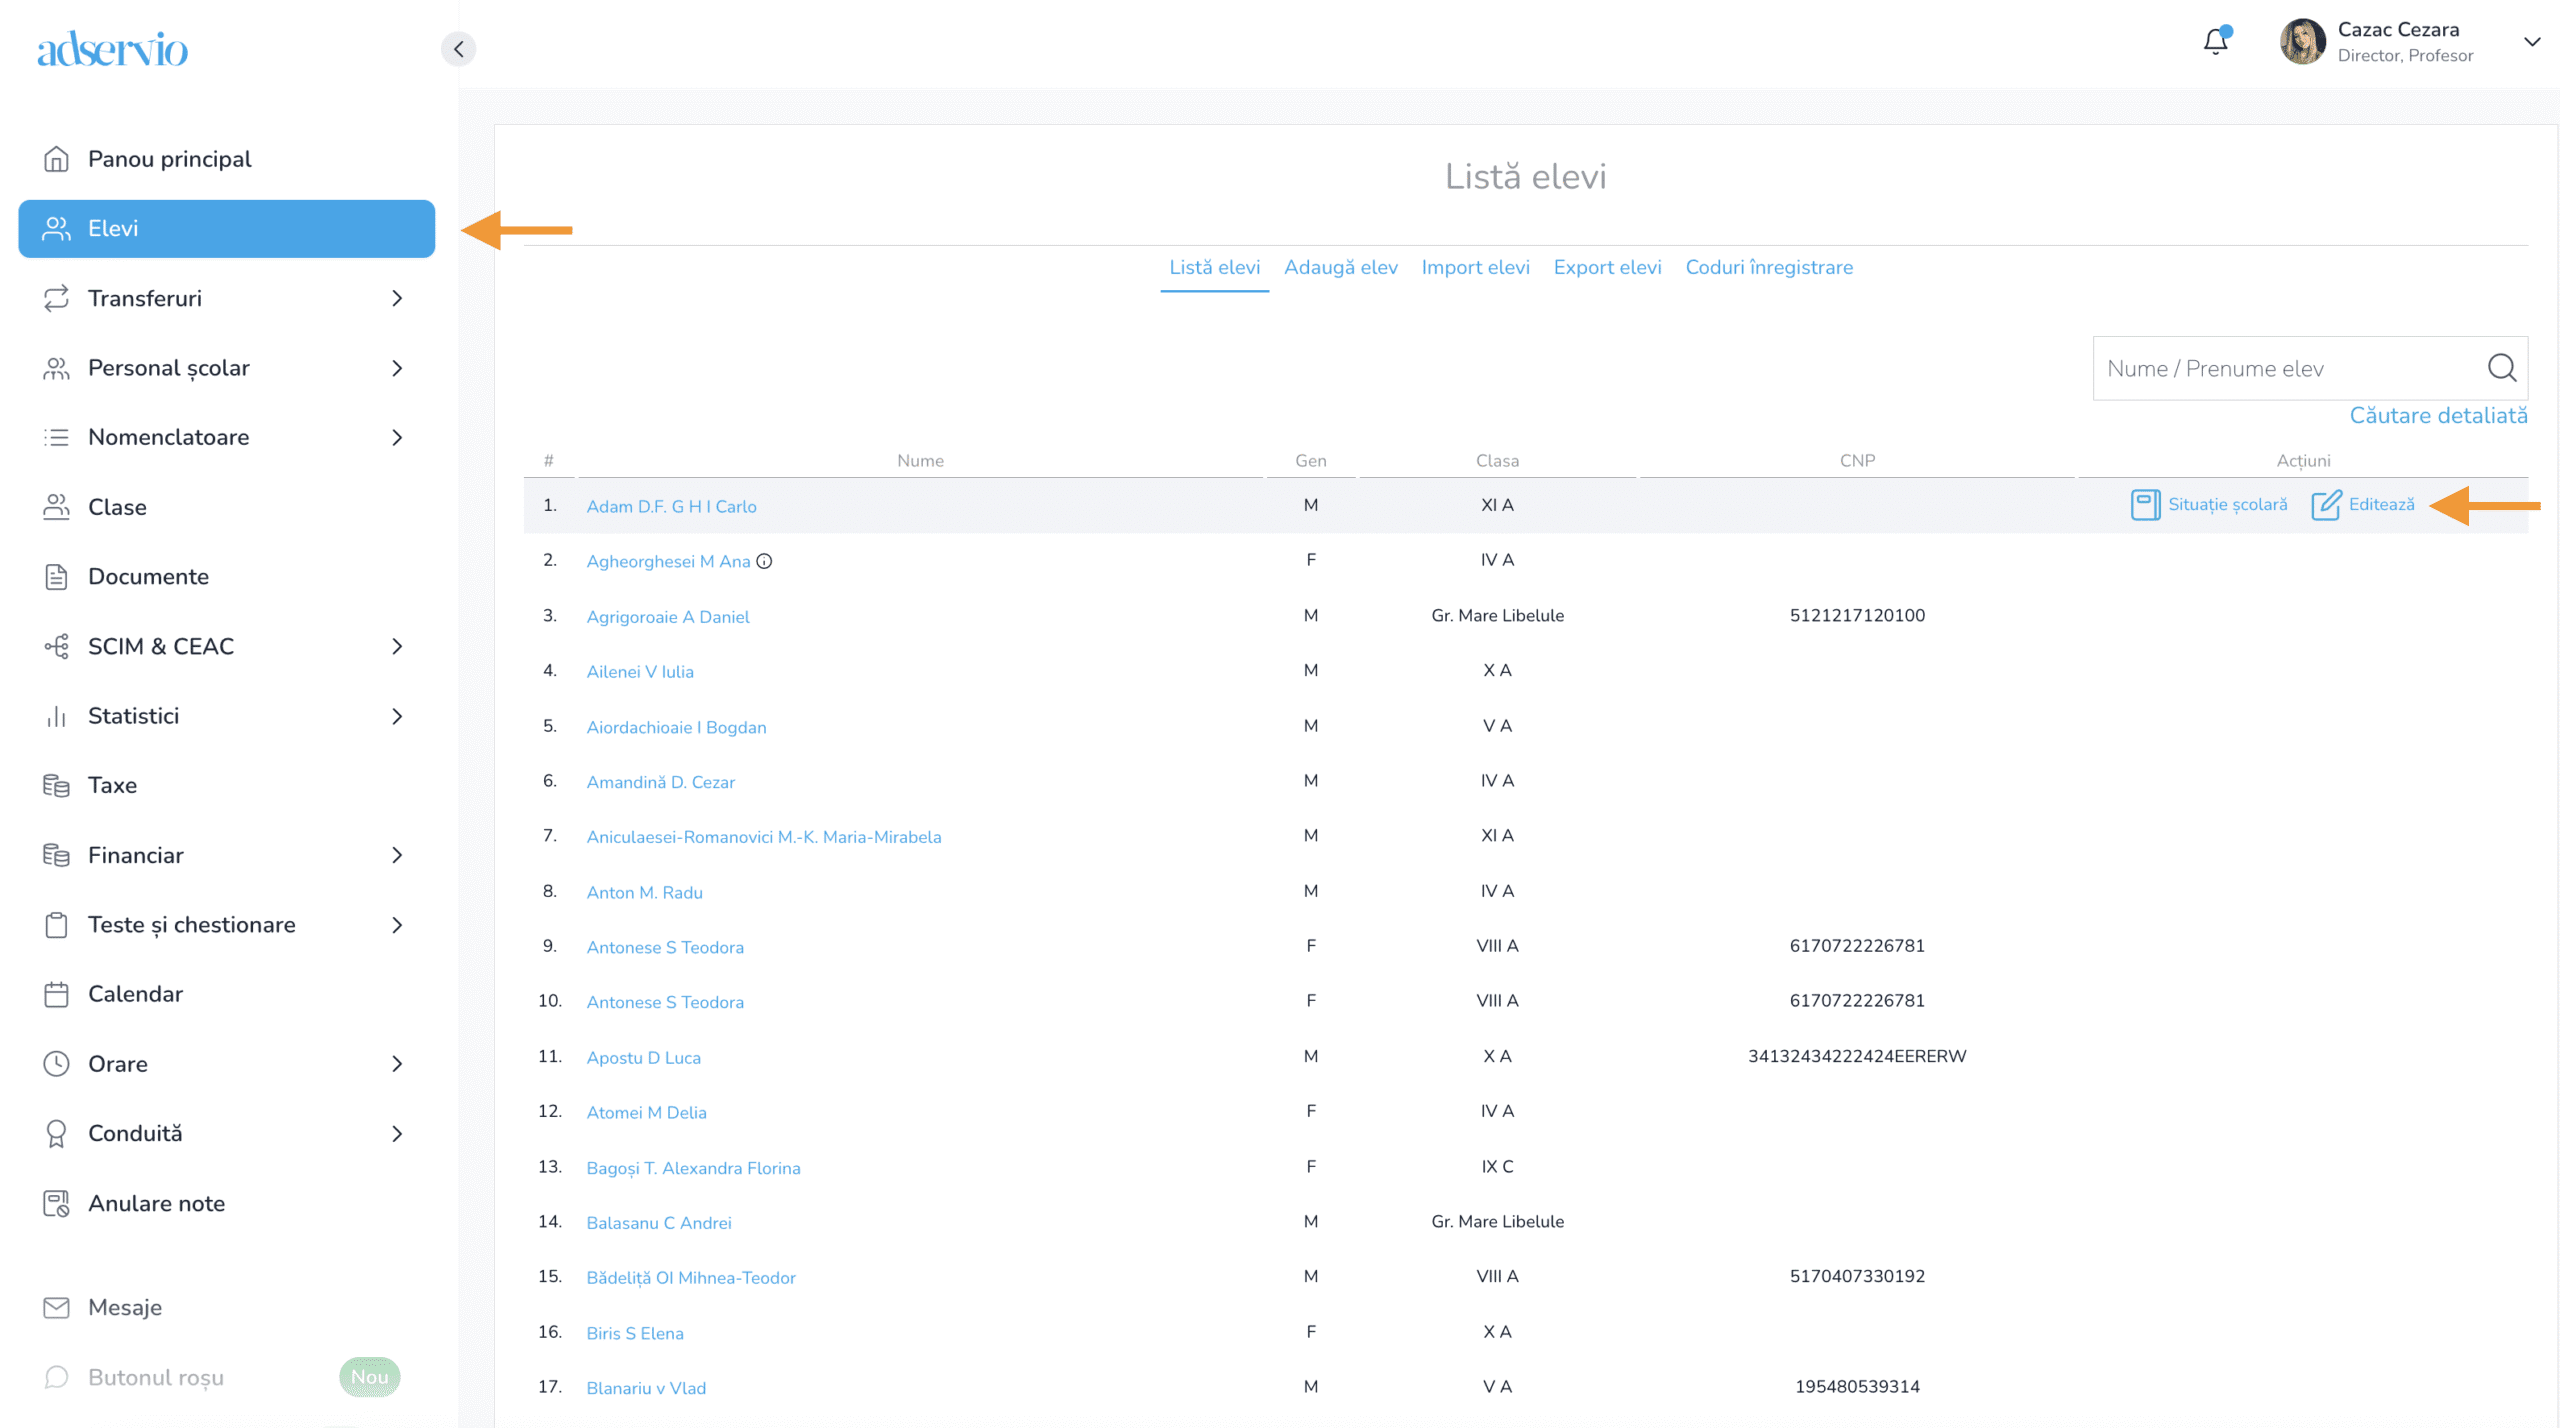The height and width of the screenshot is (1428, 2560).
Task: Click Editează pencil icon in first row
Action: pyautogui.click(x=2325, y=505)
